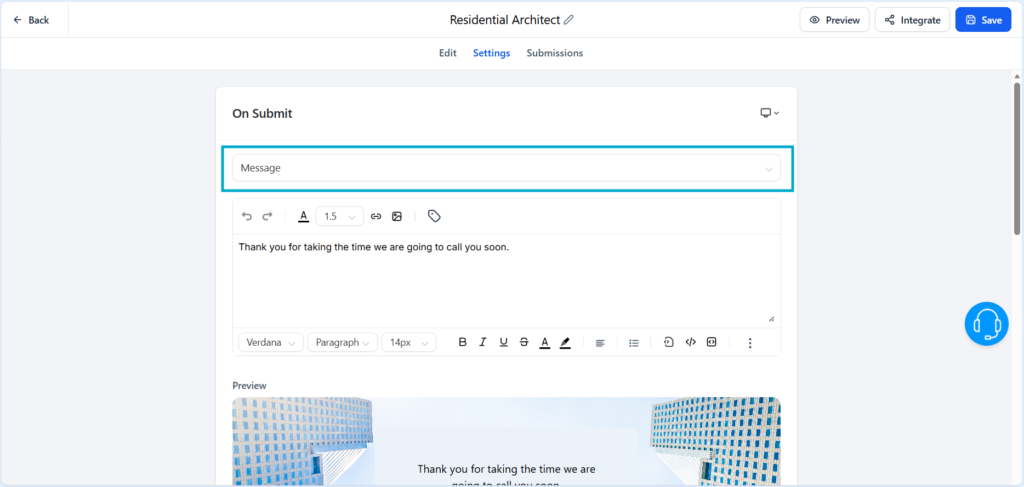Screen dimensions: 1024x487
Task: Open the tag merge-field icon
Action: pyautogui.click(x=434, y=216)
